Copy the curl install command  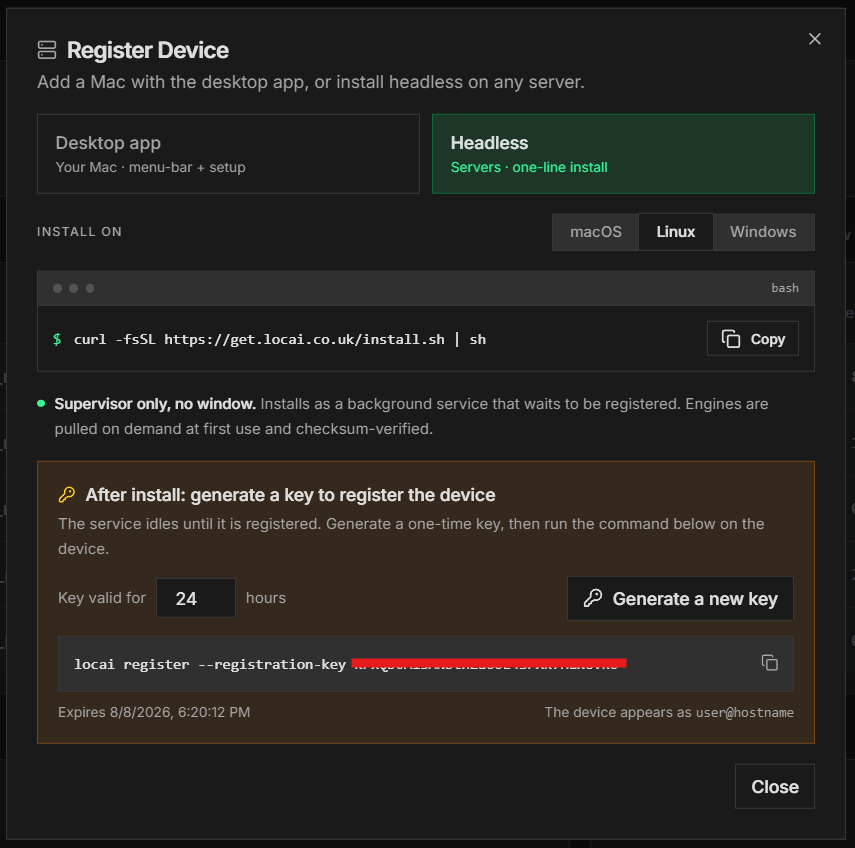click(752, 339)
